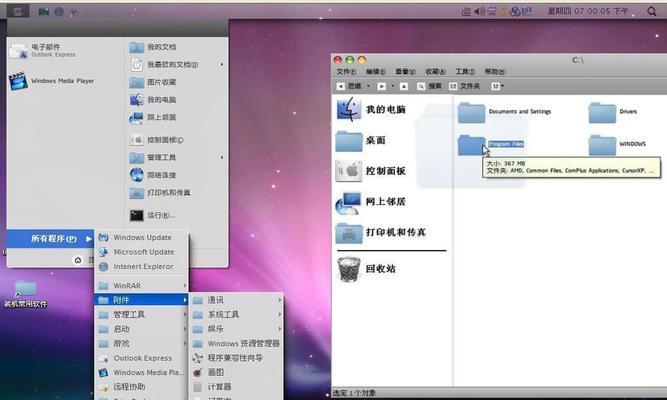Open 打印机和传真 in explorer sidebar
Screen dimensions: 667x400
(381, 232)
